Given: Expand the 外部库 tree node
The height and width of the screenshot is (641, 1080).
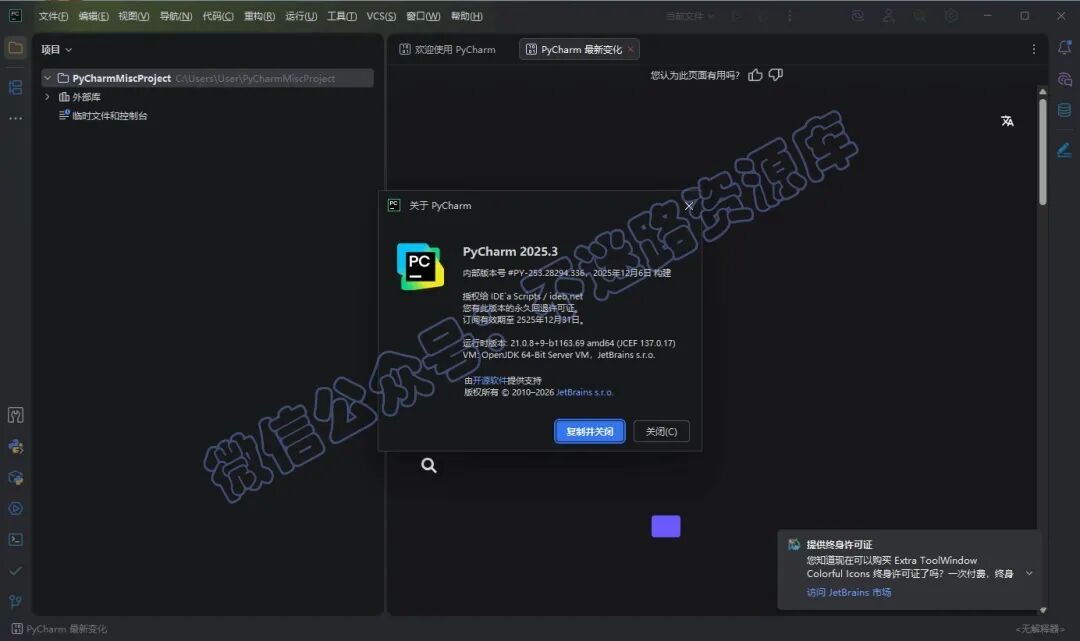Looking at the screenshot, I should (x=47, y=97).
